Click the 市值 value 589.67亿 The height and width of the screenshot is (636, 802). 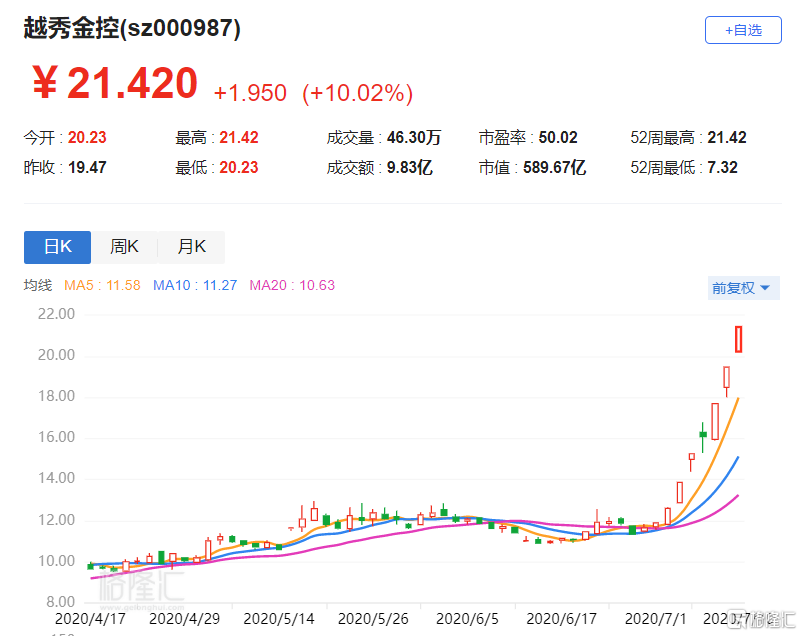click(x=554, y=167)
